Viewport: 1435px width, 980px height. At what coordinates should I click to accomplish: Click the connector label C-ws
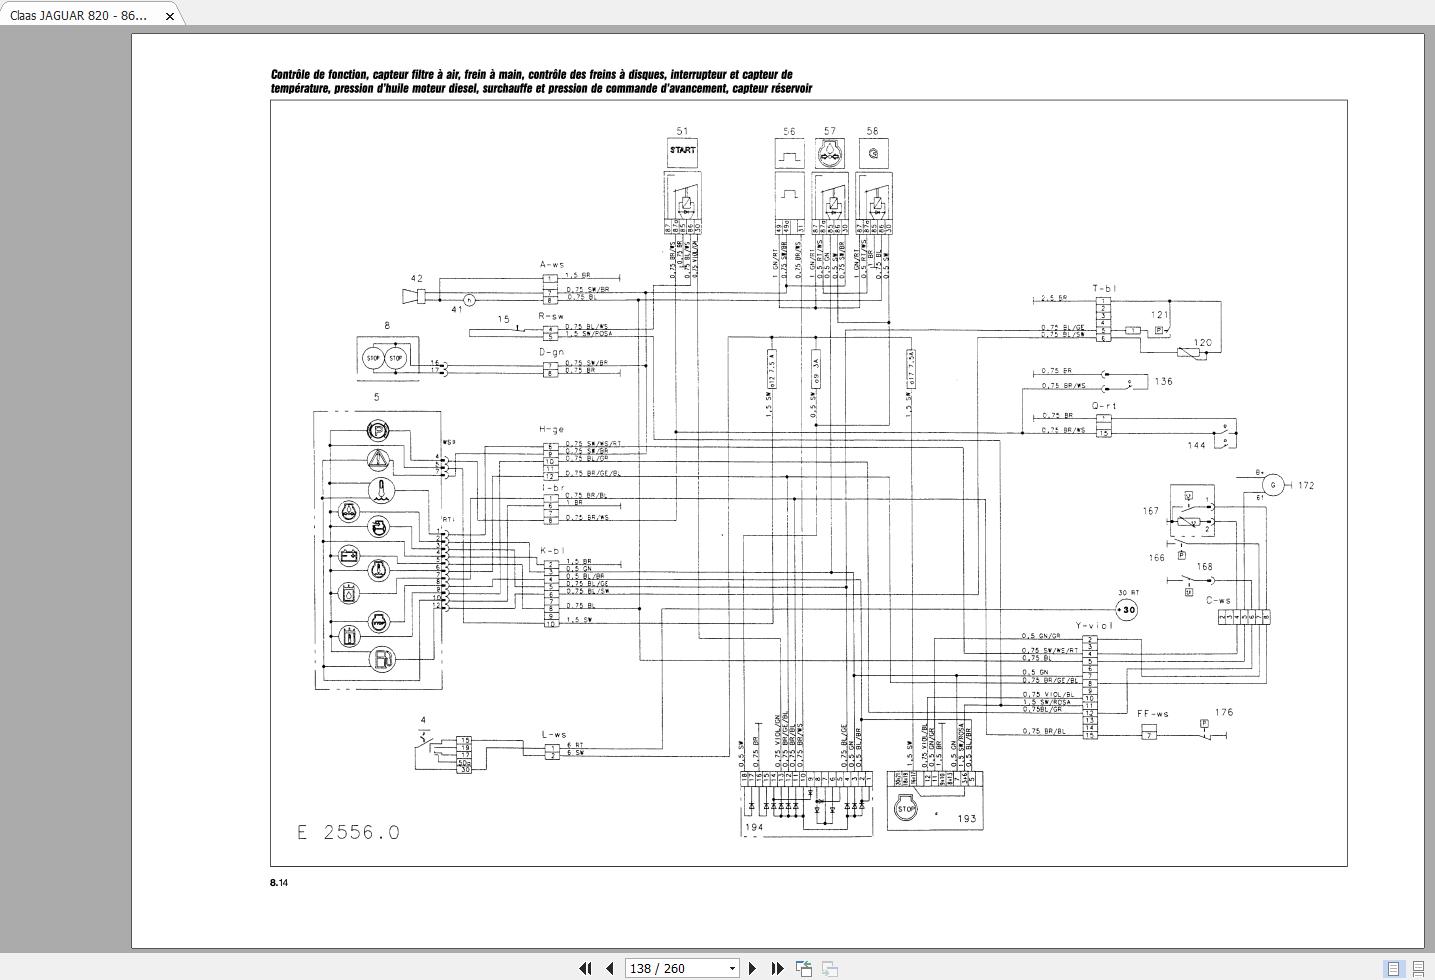1218,601
